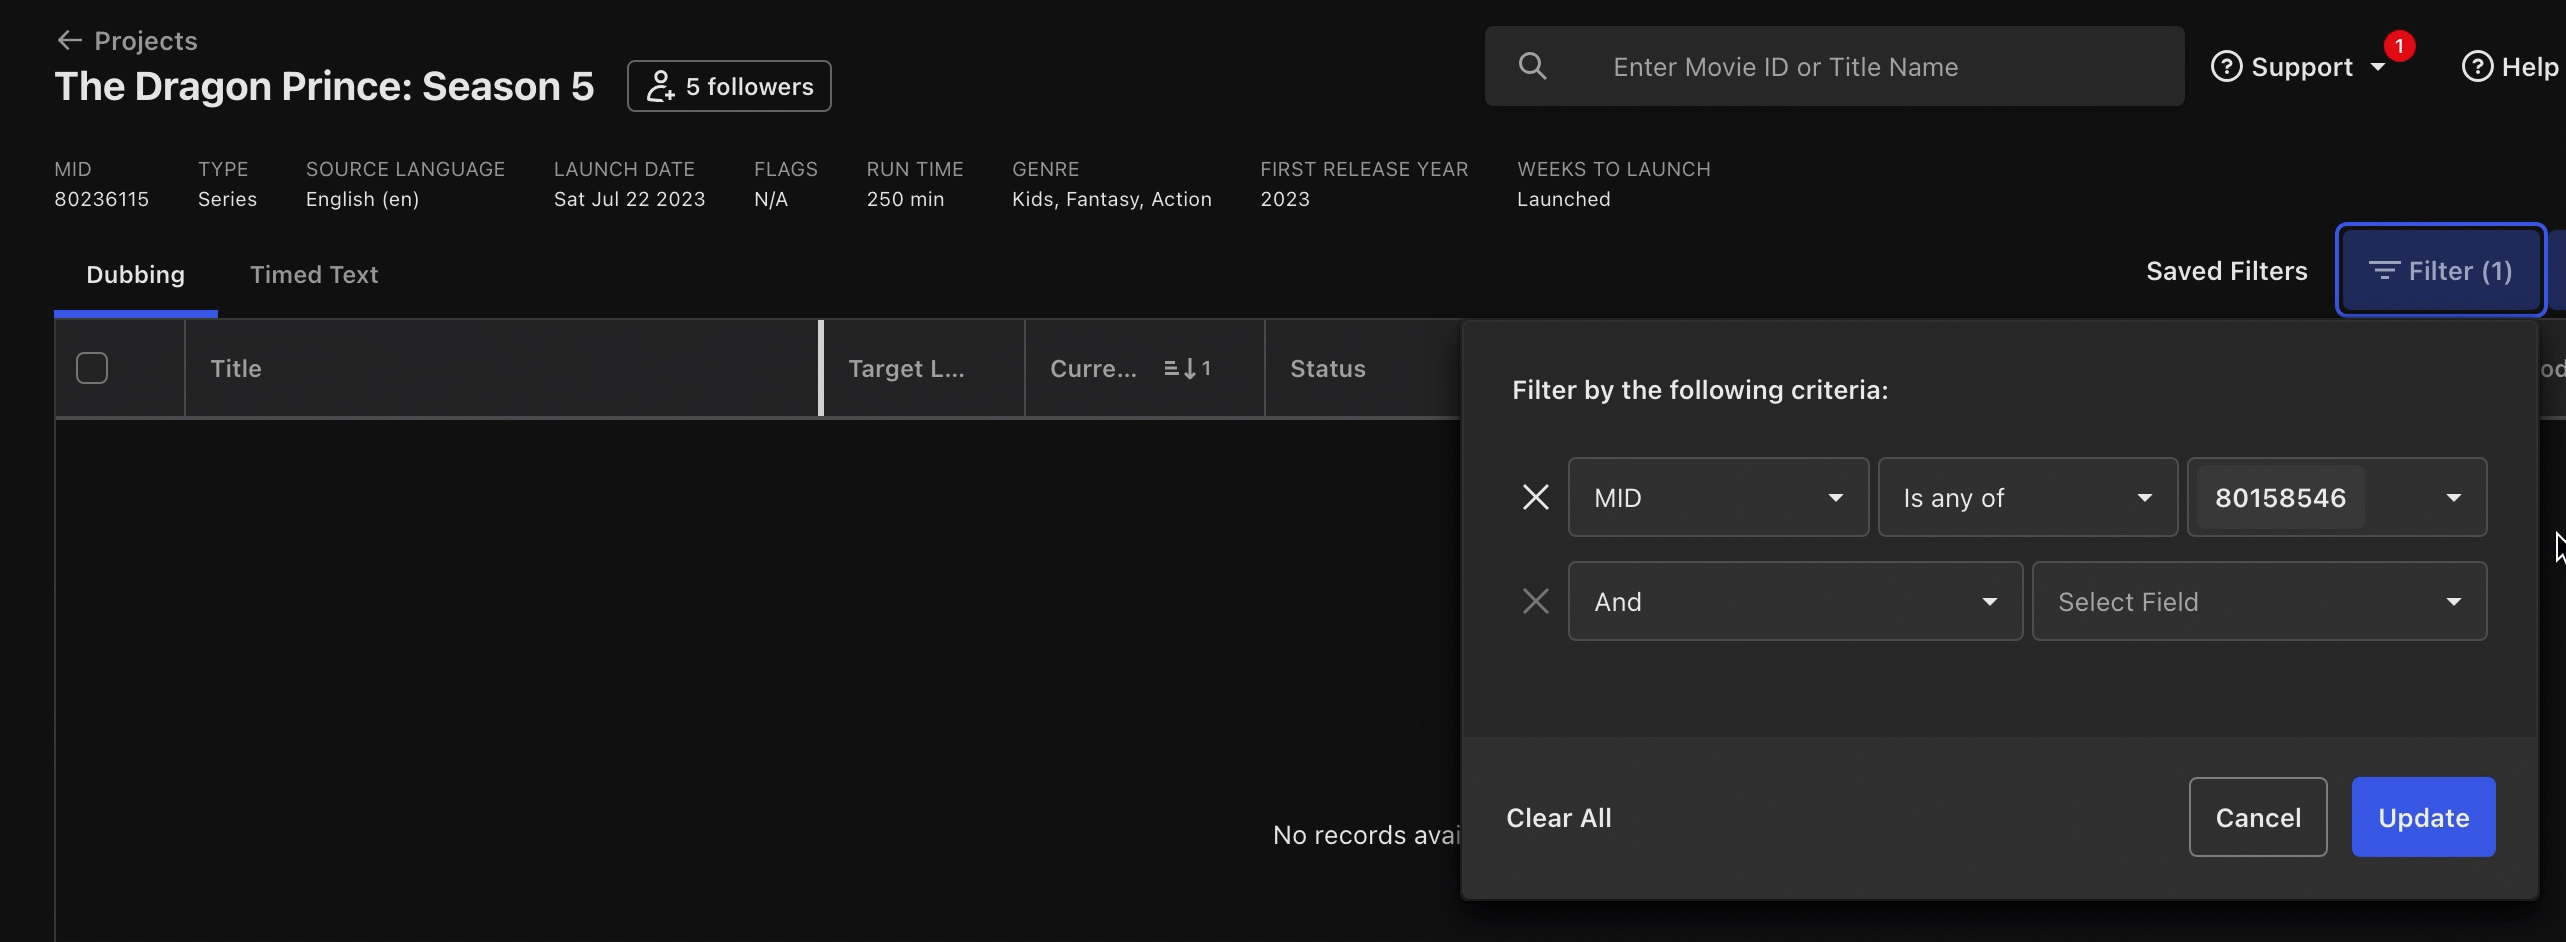Click the 5 followers button
This screenshot has width=2566, height=942.
[x=729, y=86]
